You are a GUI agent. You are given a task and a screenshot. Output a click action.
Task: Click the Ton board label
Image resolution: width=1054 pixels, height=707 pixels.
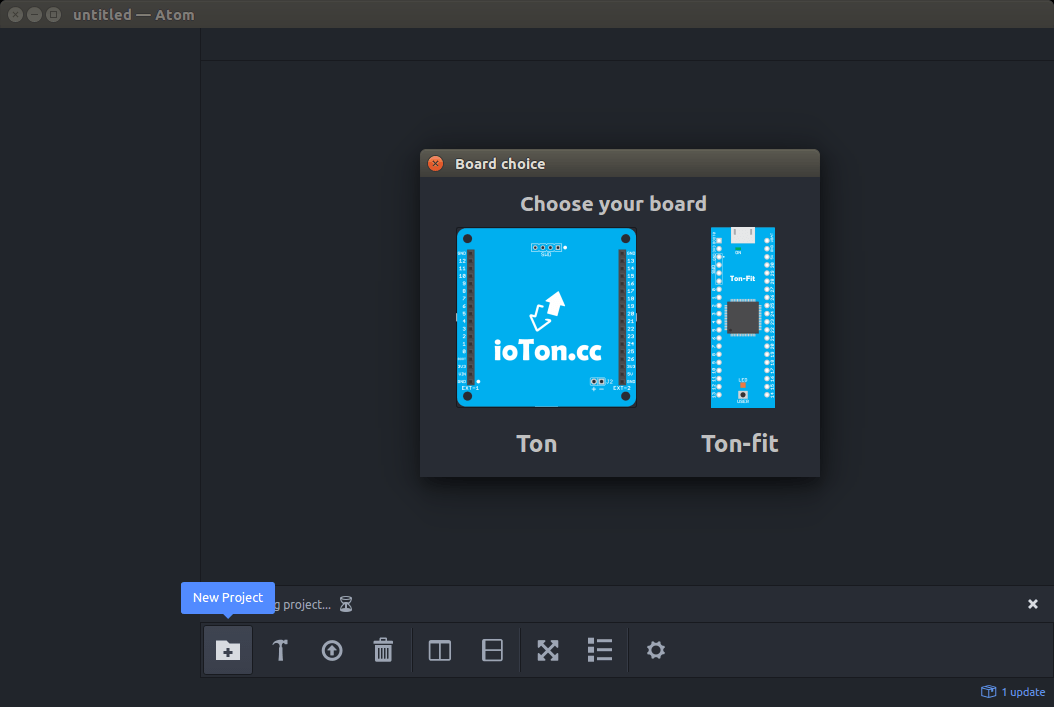tap(537, 443)
